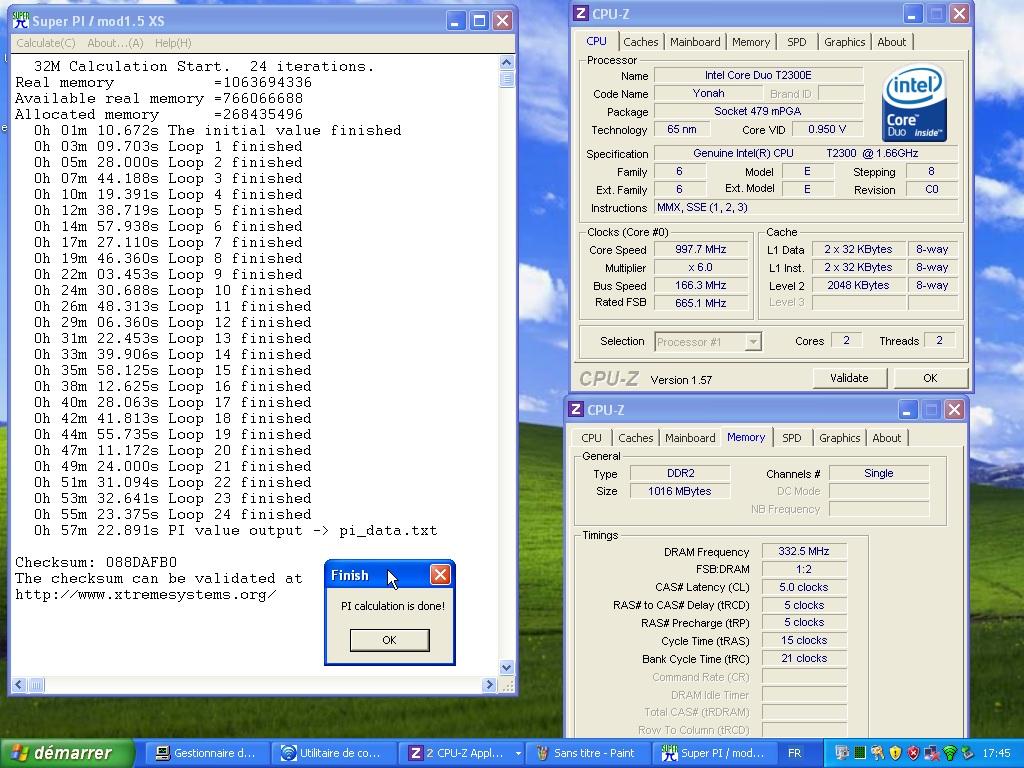The image size is (1024, 768).
Task: Open Mainboard tab in lower CPU-Z window
Action: tap(690, 438)
